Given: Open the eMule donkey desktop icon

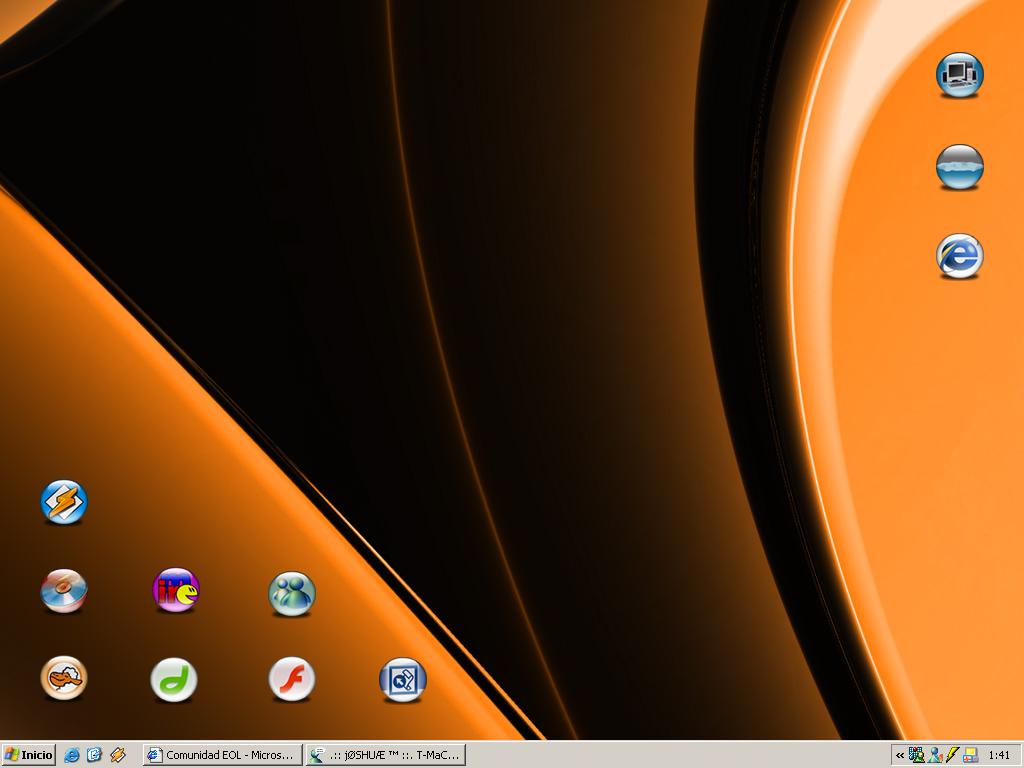Looking at the screenshot, I should (x=64, y=678).
